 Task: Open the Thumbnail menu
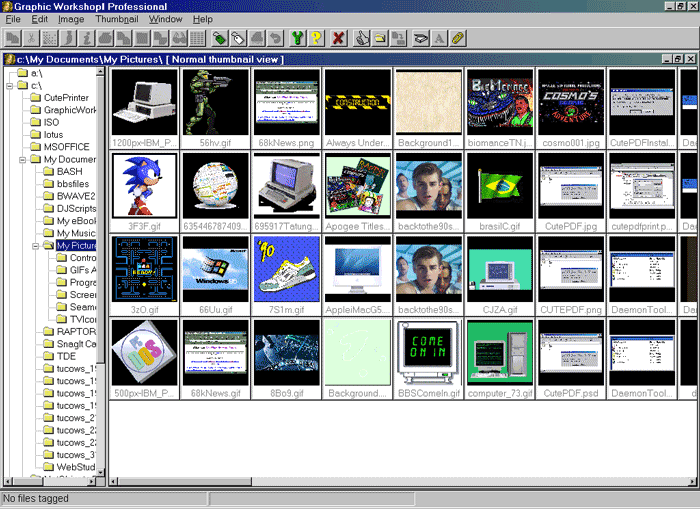coord(117,19)
